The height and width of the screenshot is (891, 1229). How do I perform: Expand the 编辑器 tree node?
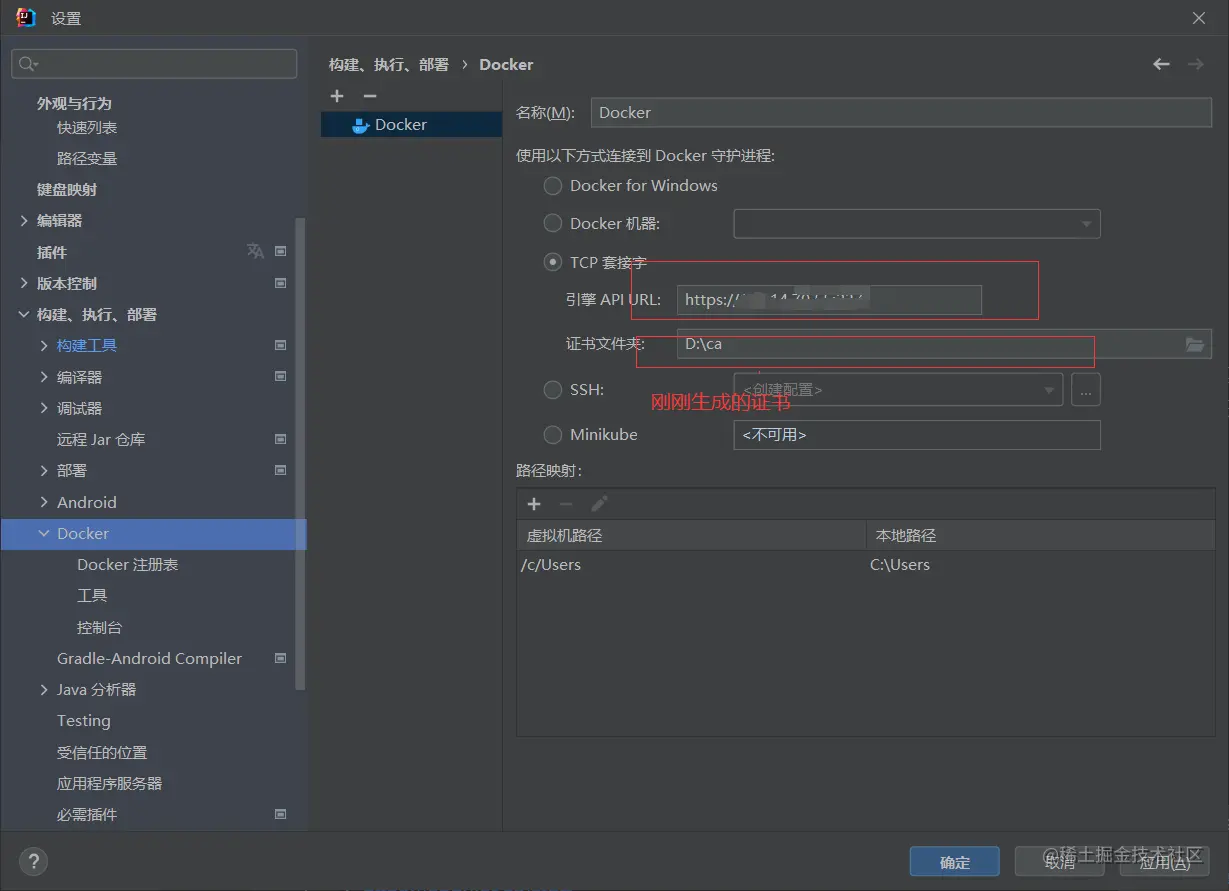point(24,220)
